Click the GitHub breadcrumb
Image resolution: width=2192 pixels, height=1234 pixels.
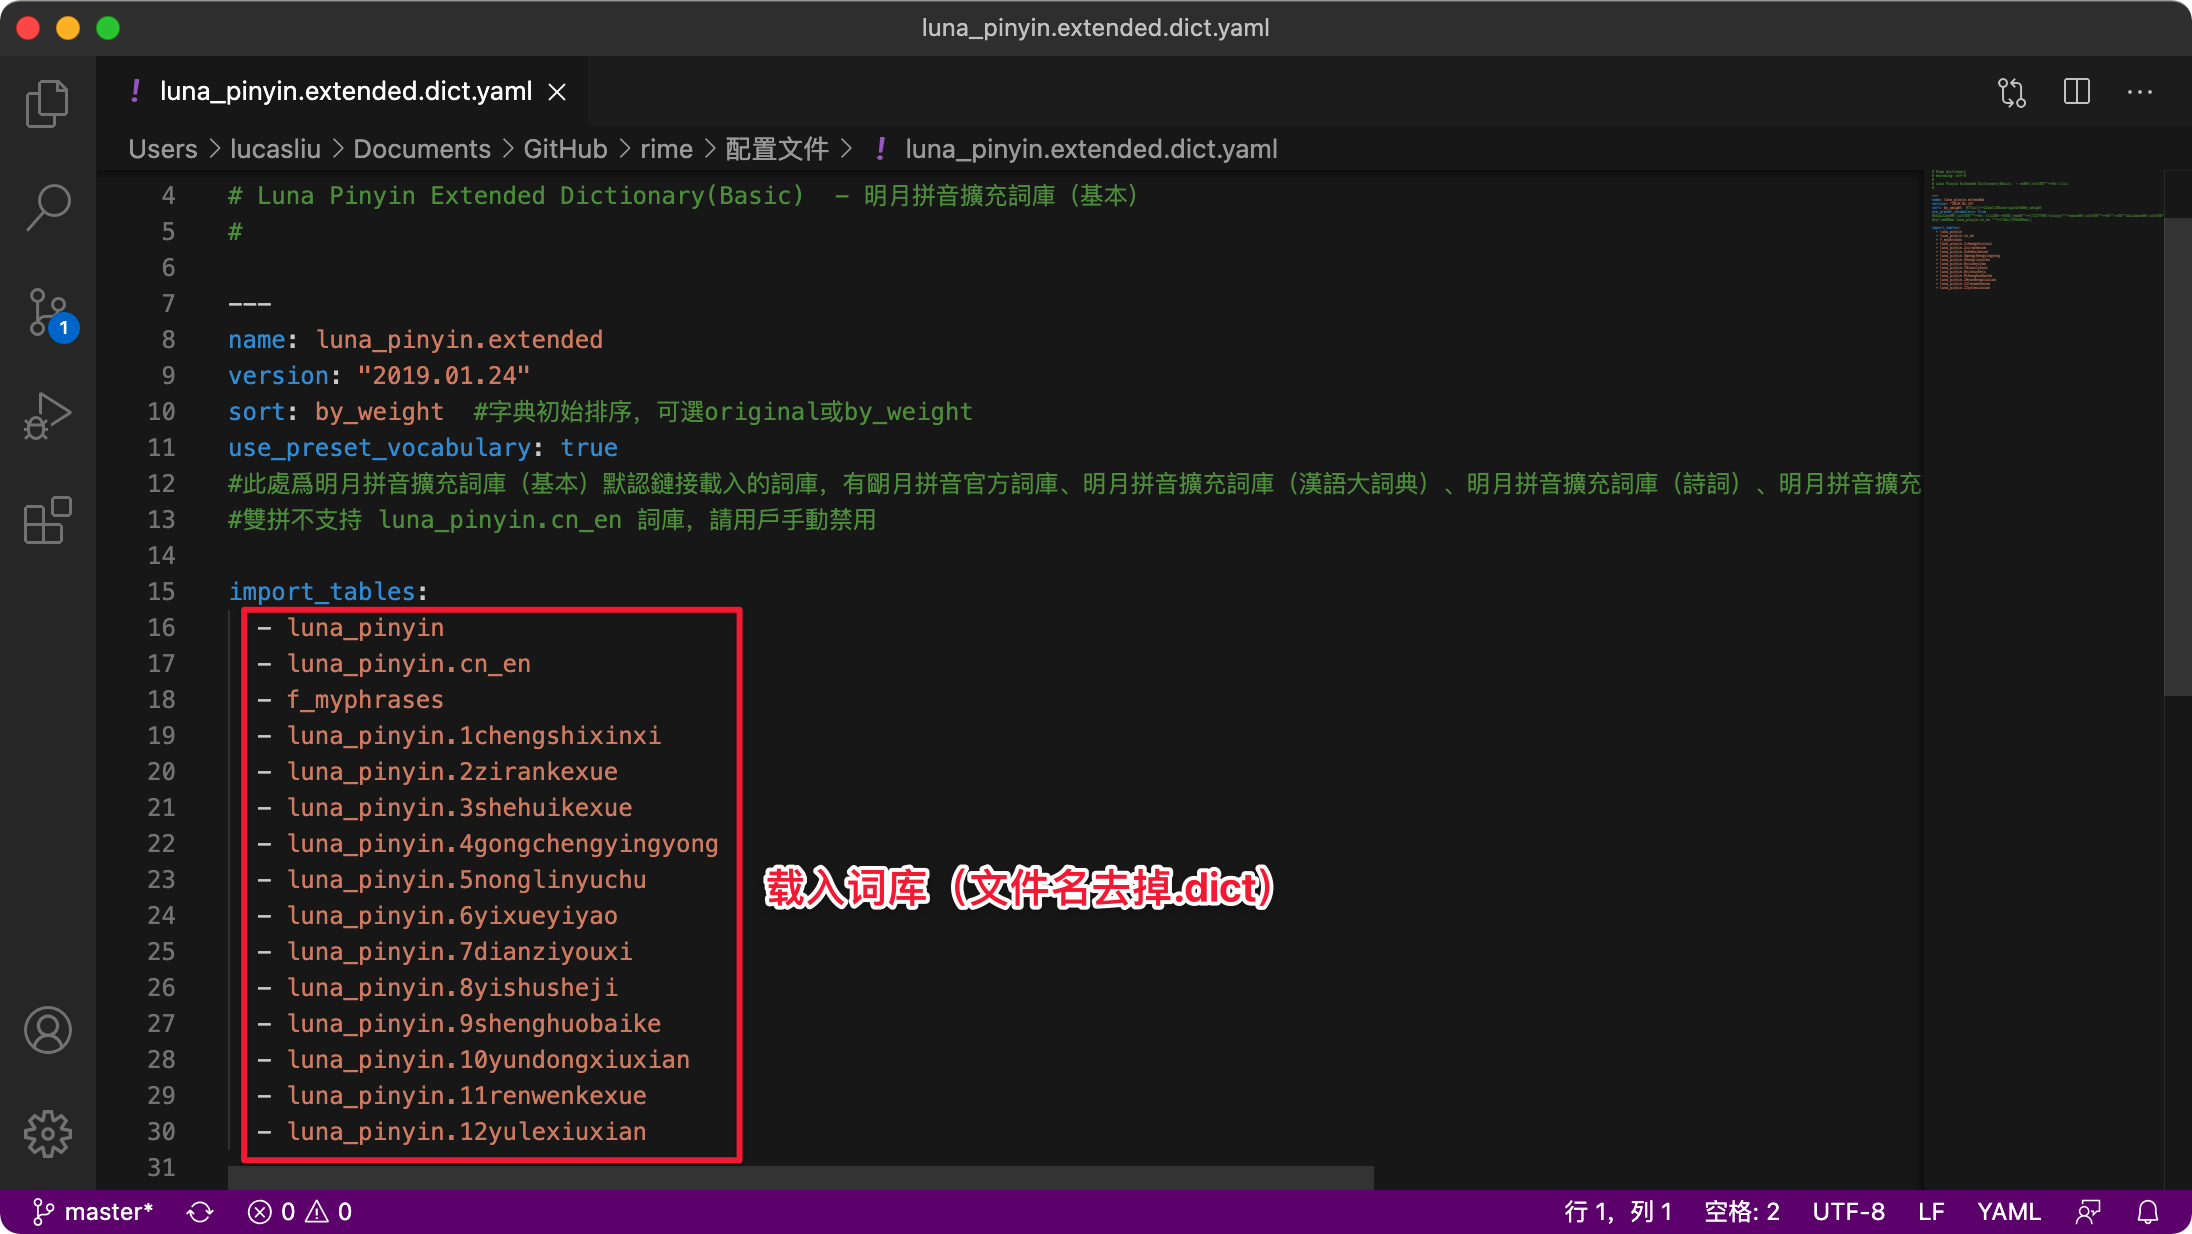pos(565,149)
